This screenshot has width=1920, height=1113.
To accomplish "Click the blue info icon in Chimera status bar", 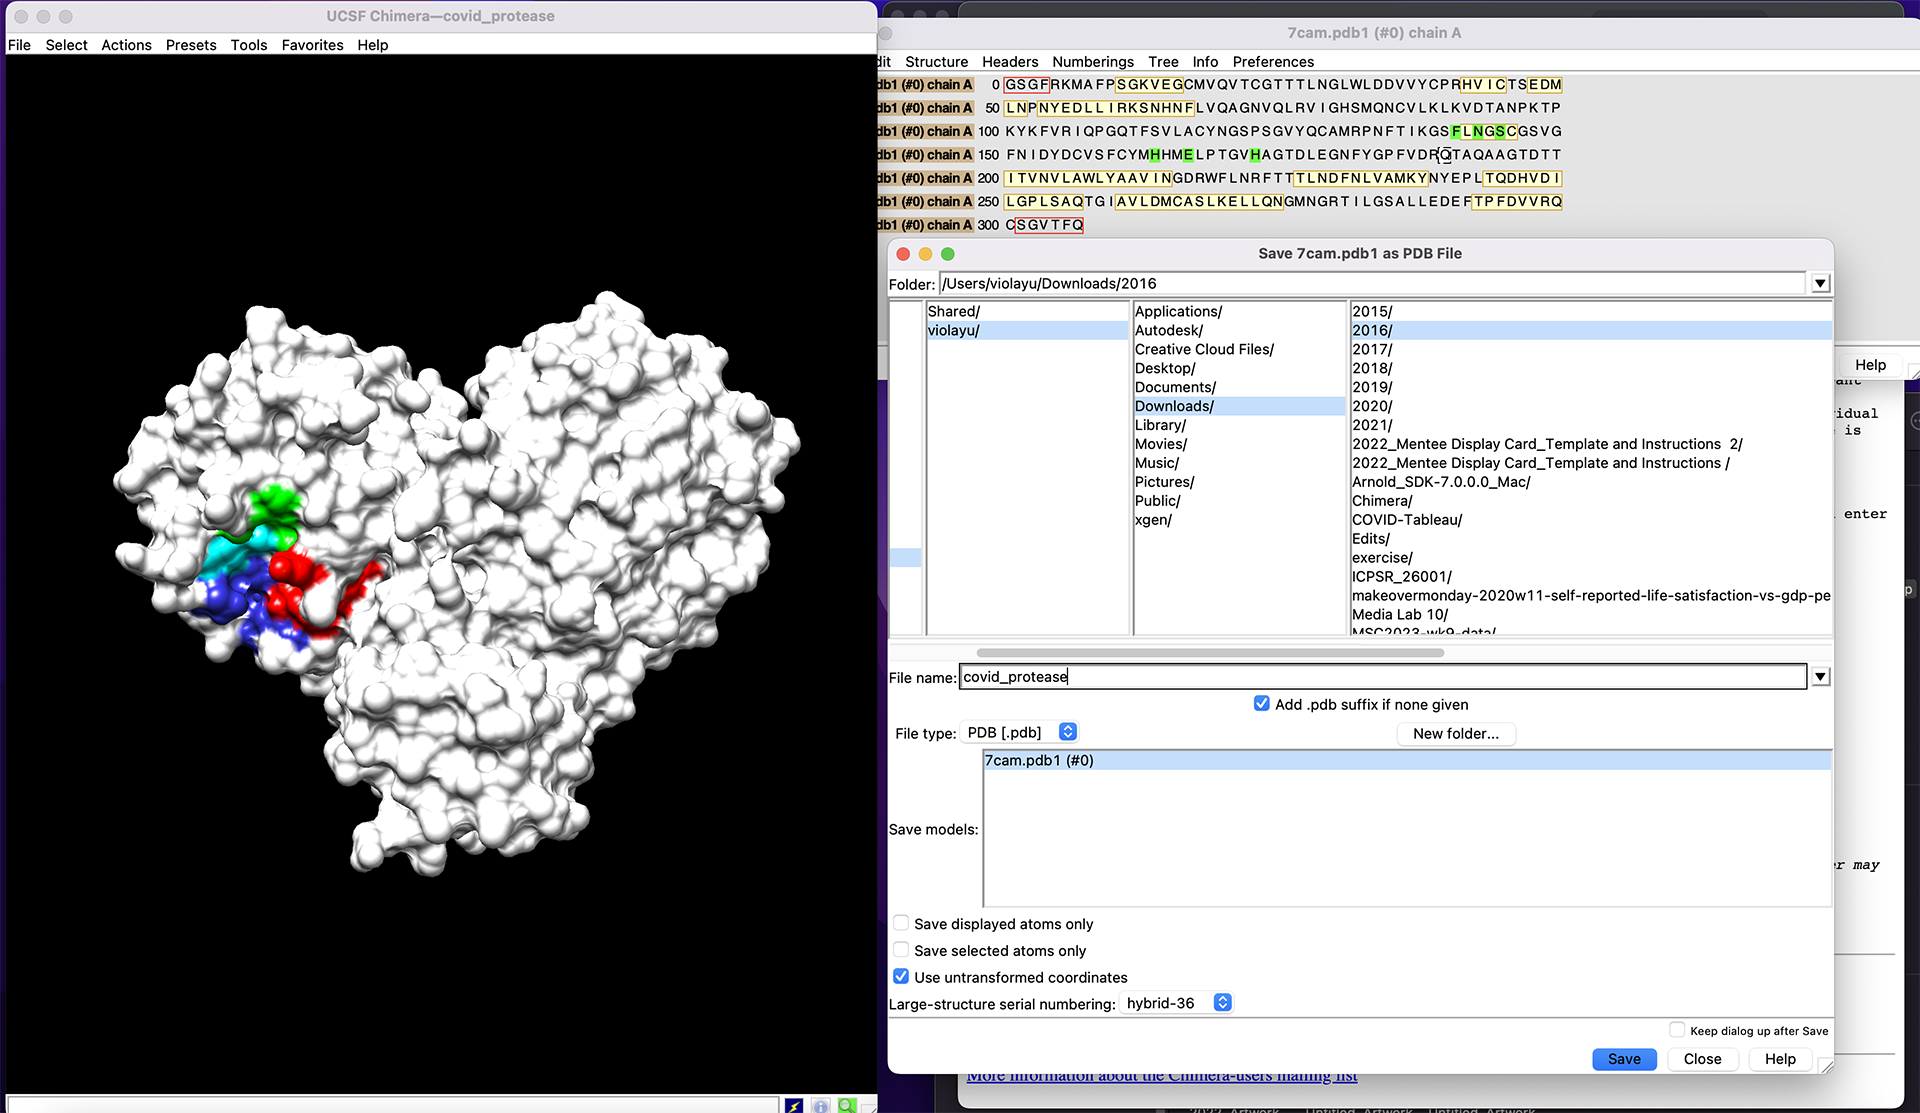I will (821, 1105).
